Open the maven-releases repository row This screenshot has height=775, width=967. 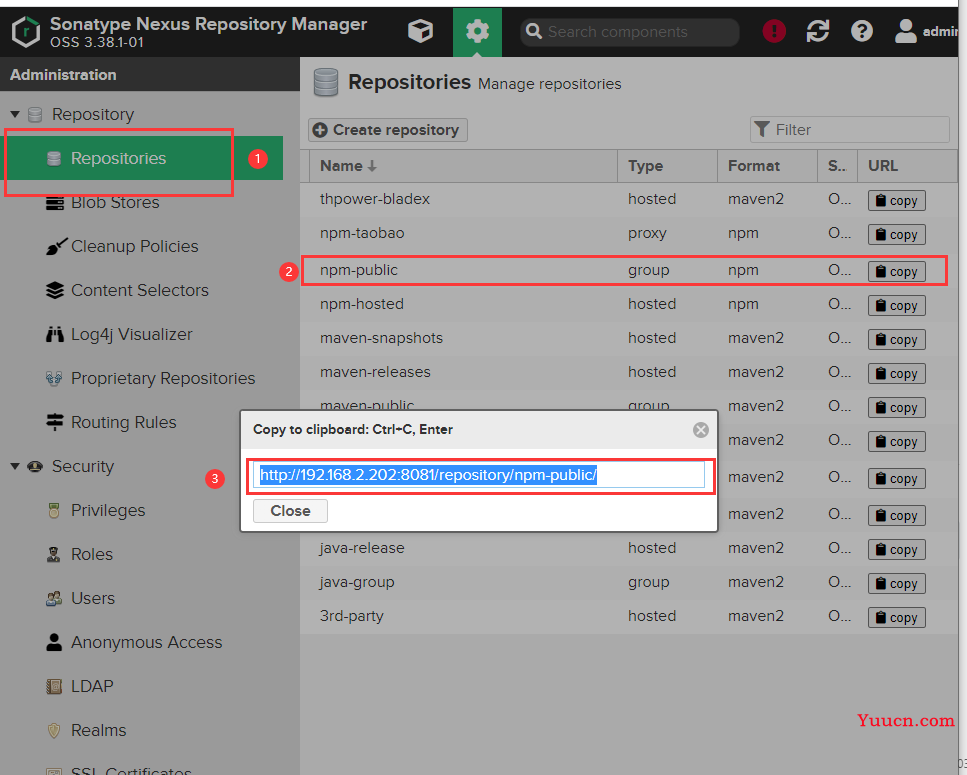(629, 372)
